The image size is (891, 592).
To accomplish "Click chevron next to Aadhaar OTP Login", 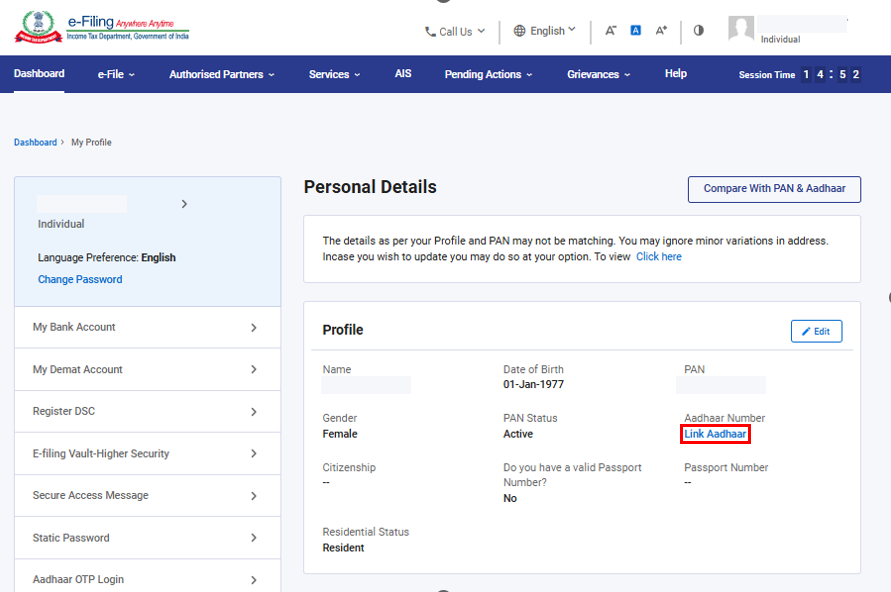I will click(x=253, y=580).
